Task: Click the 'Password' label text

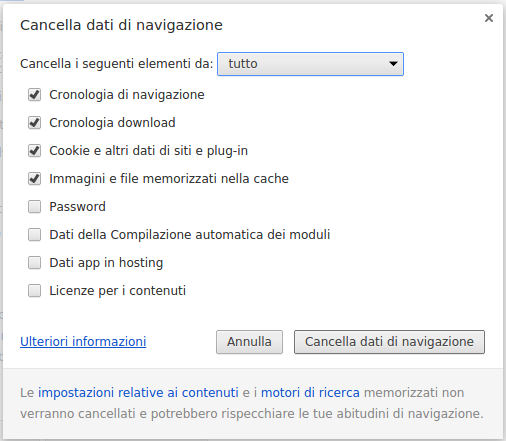Action: point(77,207)
